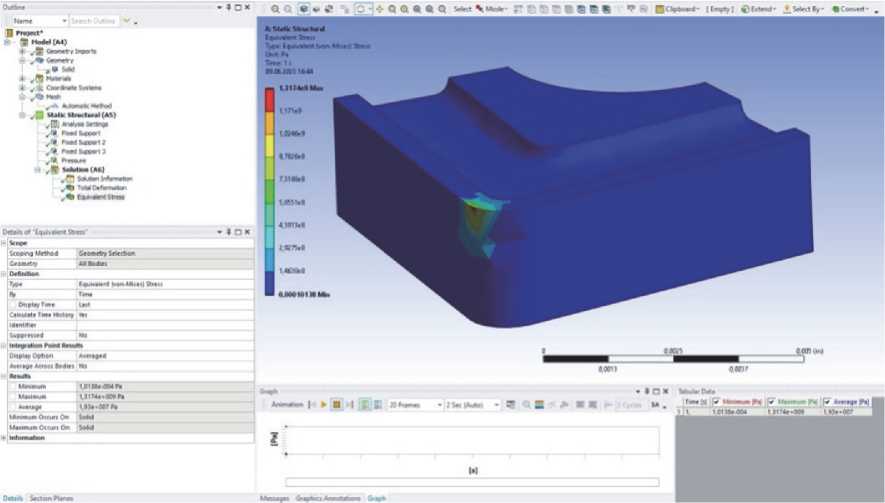Switch to the Messages tab
The height and width of the screenshot is (503, 885).
(x=274, y=498)
